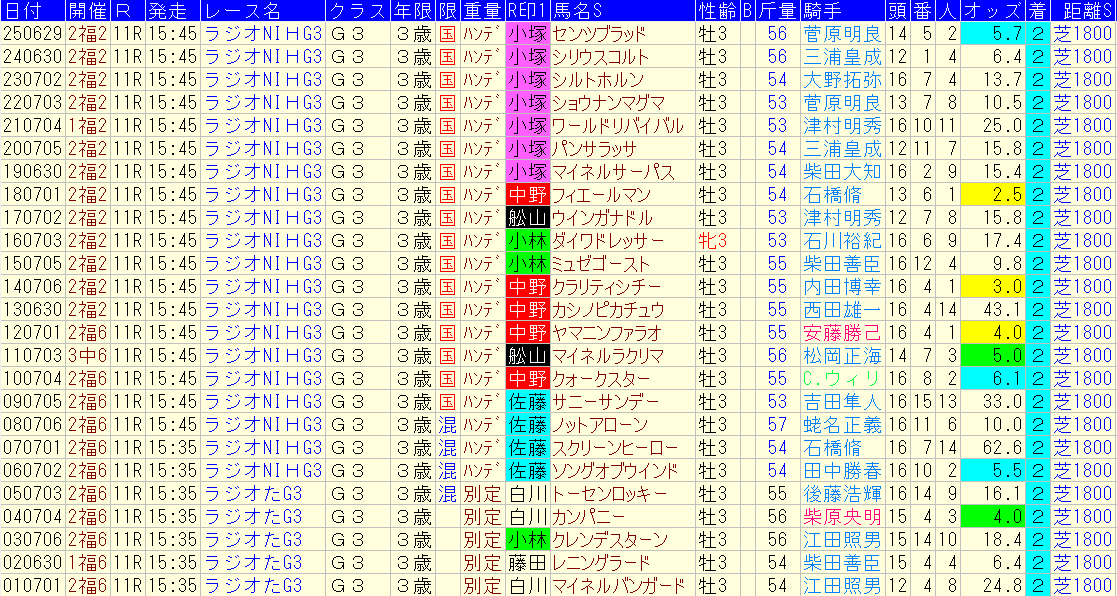This screenshot has height=596, width=1117.
Task: Select jockey 蛯名正義
Action: (x=841, y=425)
